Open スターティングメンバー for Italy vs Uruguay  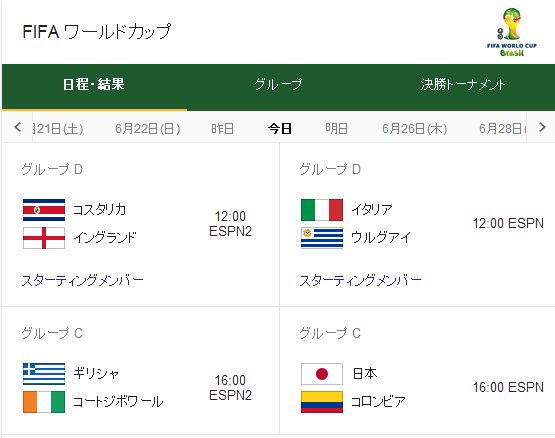[360, 280]
